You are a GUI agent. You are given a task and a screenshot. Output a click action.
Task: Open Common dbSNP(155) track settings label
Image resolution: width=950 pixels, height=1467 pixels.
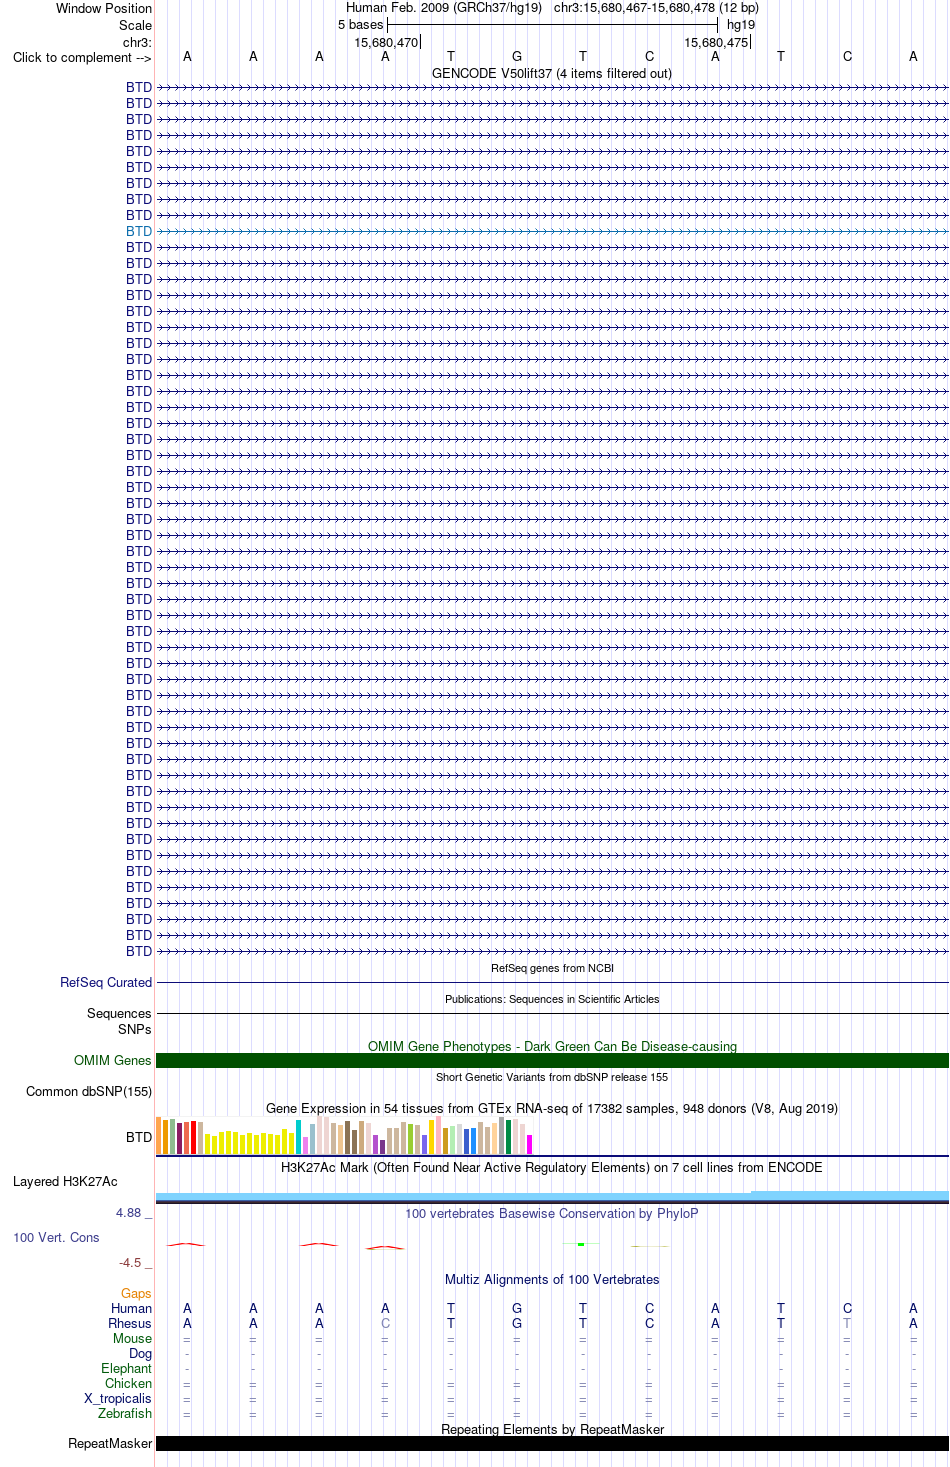pos(89,1092)
